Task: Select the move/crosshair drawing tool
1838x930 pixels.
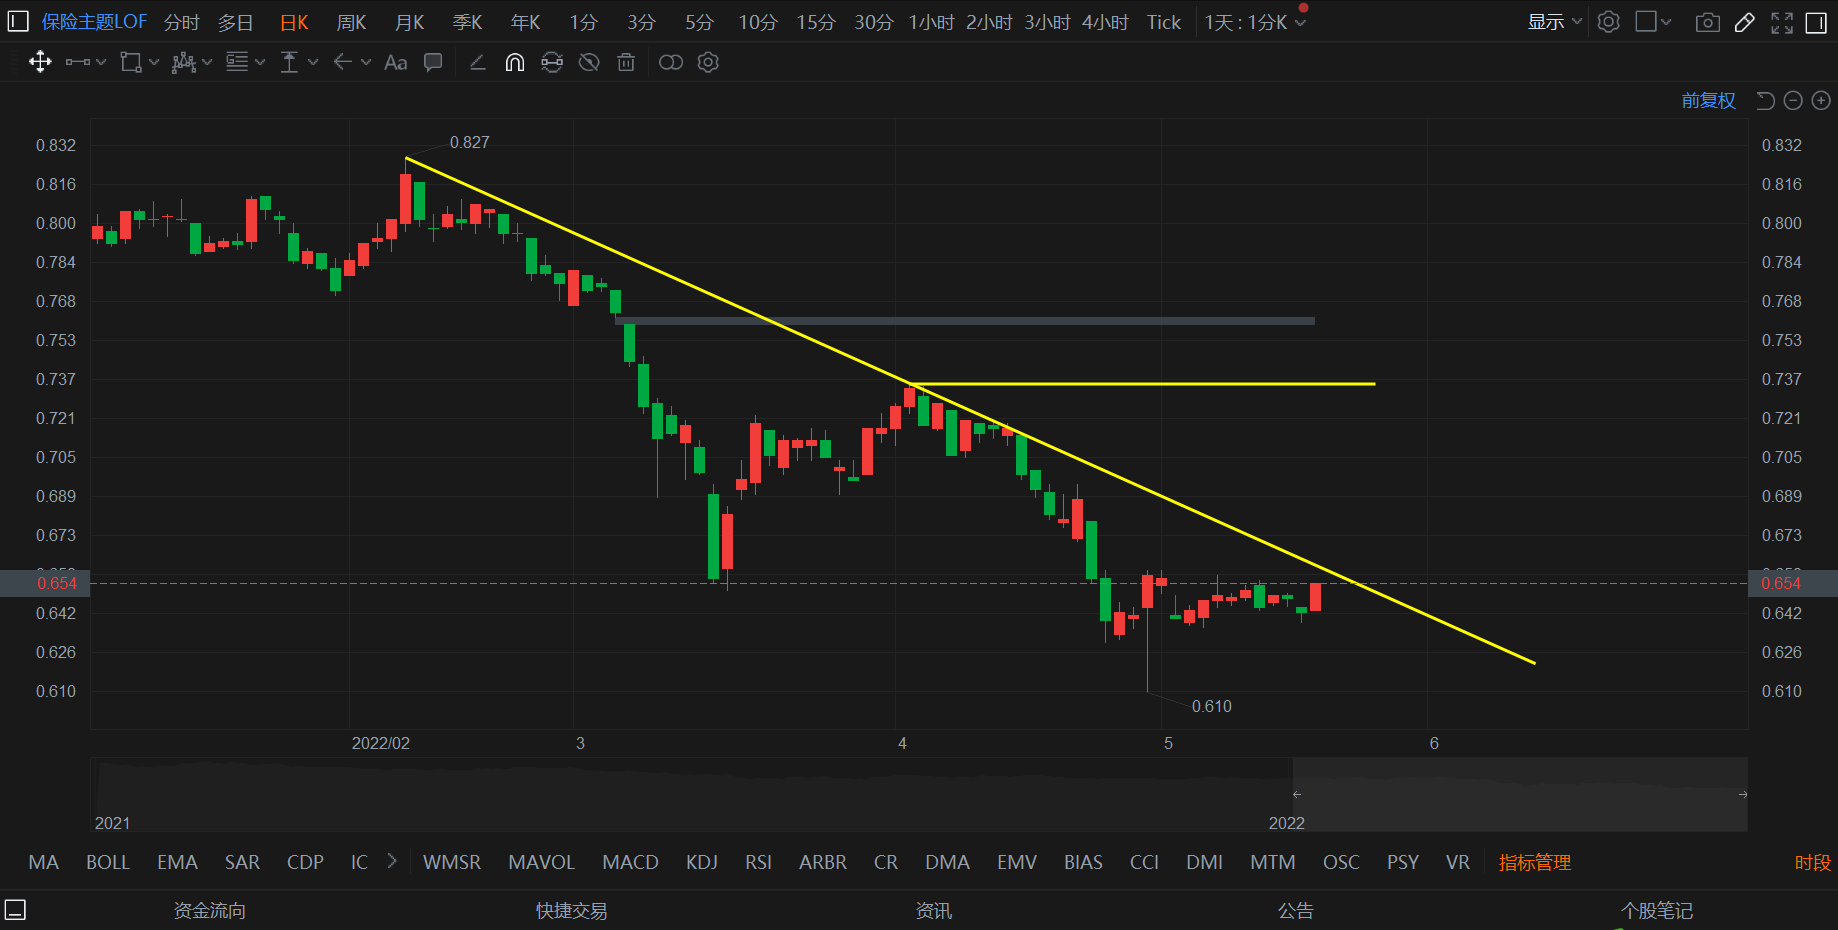Action: pyautogui.click(x=40, y=62)
